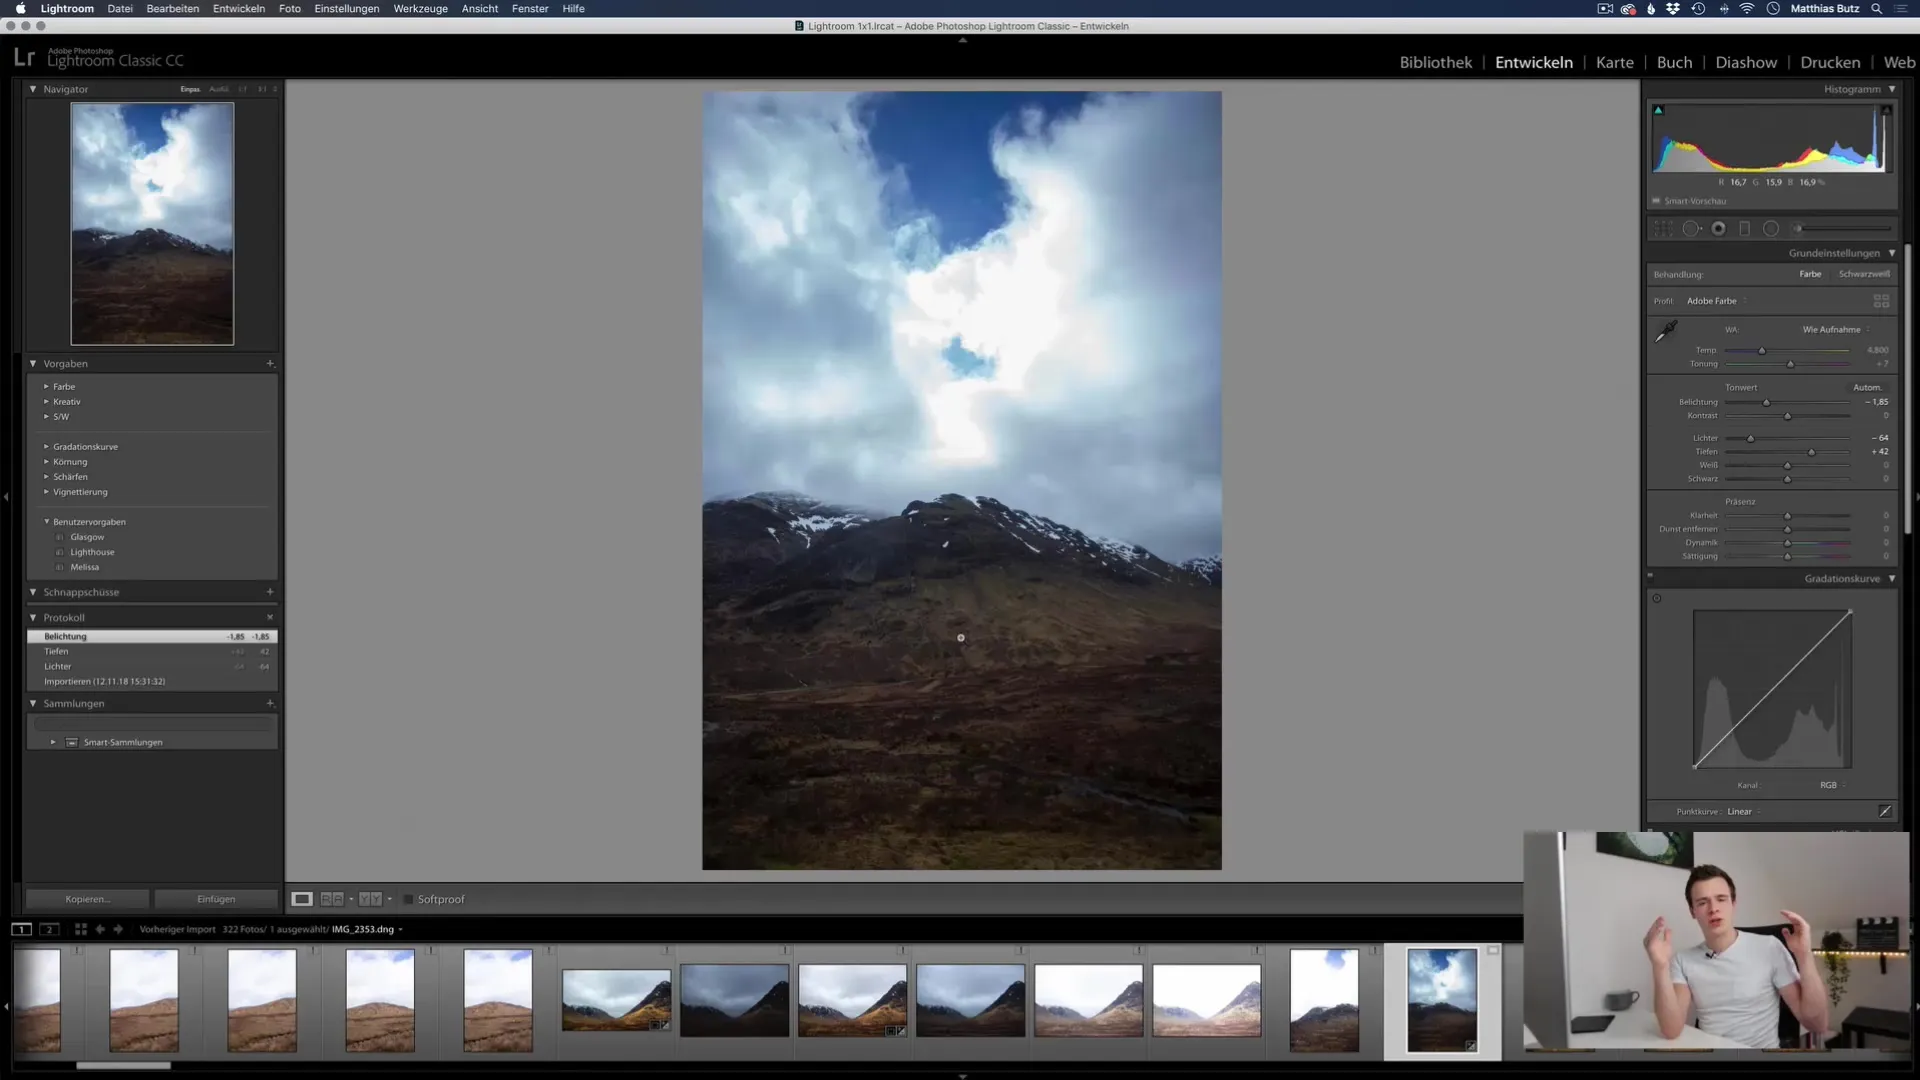1920x1080 pixels.
Task: Open the profile browser grid icon
Action: click(1881, 301)
